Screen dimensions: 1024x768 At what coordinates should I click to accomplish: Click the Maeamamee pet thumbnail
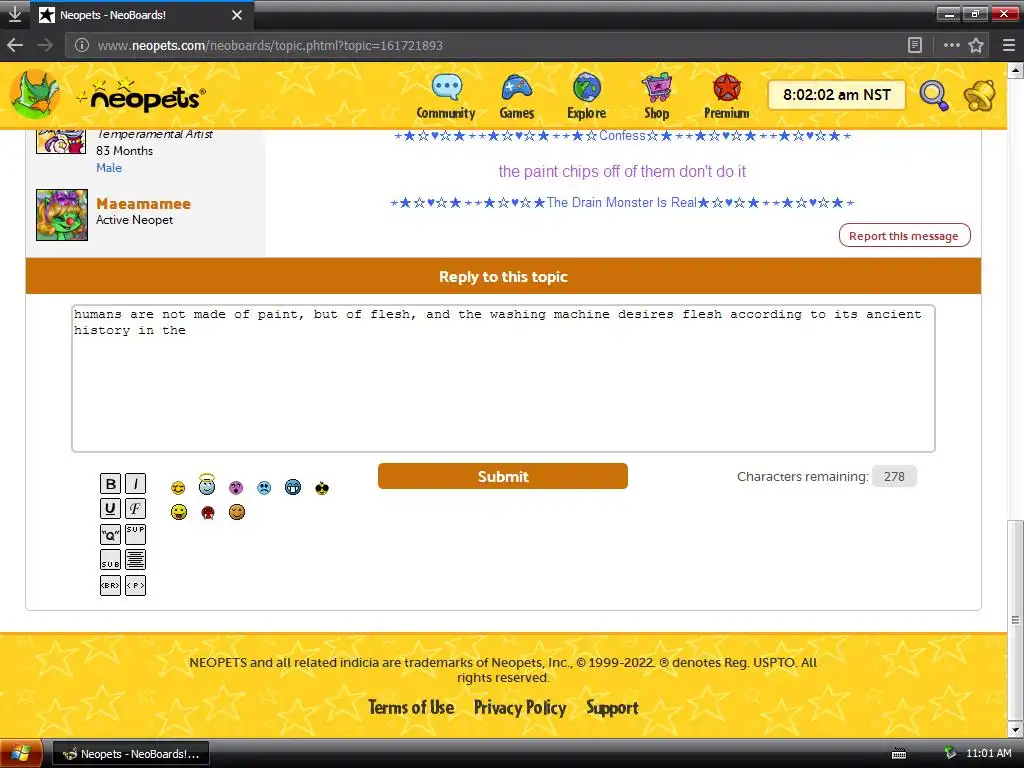[62, 215]
